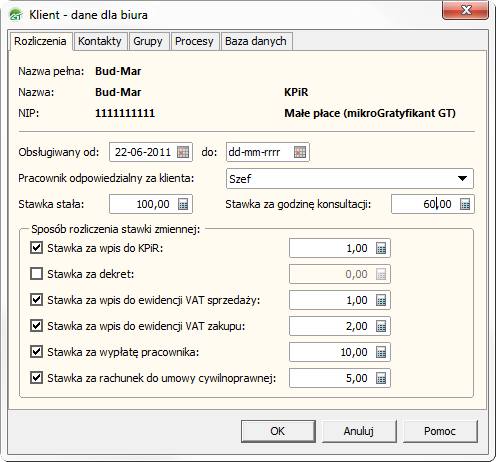Toggle Stawka za rachunek do umowy cywilnoprawnej
Screen dimensions: 496x462
(x=36, y=378)
